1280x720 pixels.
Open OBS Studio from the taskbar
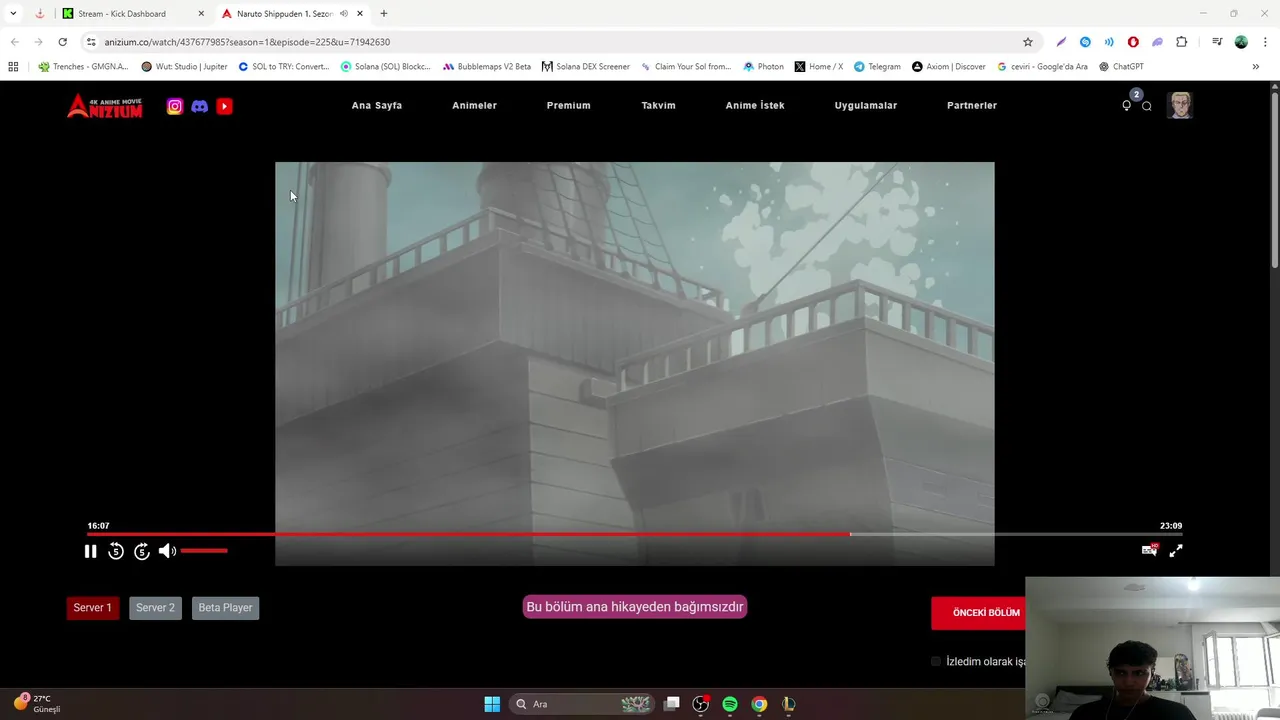701,704
